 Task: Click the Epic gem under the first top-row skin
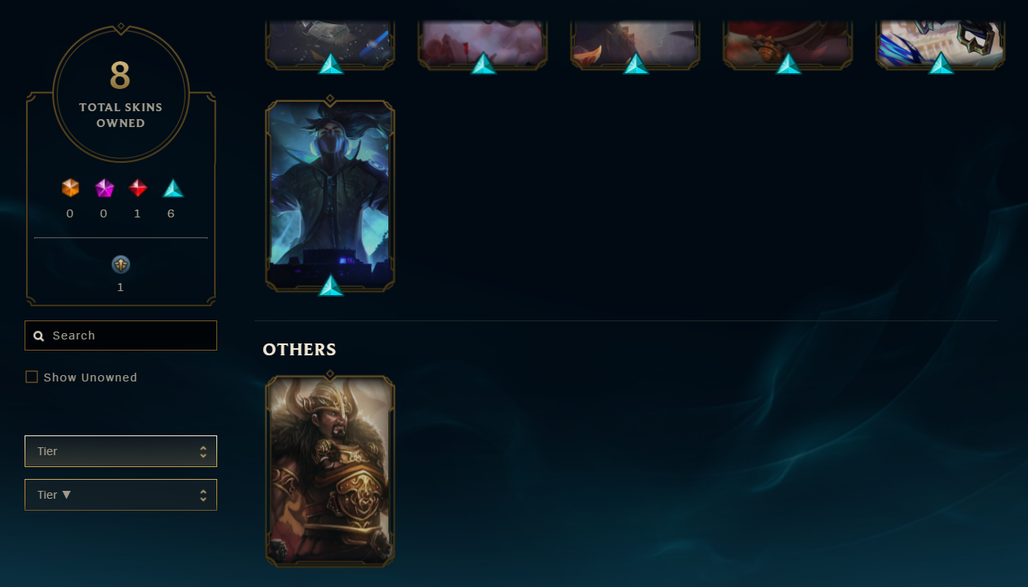point(330,64)
